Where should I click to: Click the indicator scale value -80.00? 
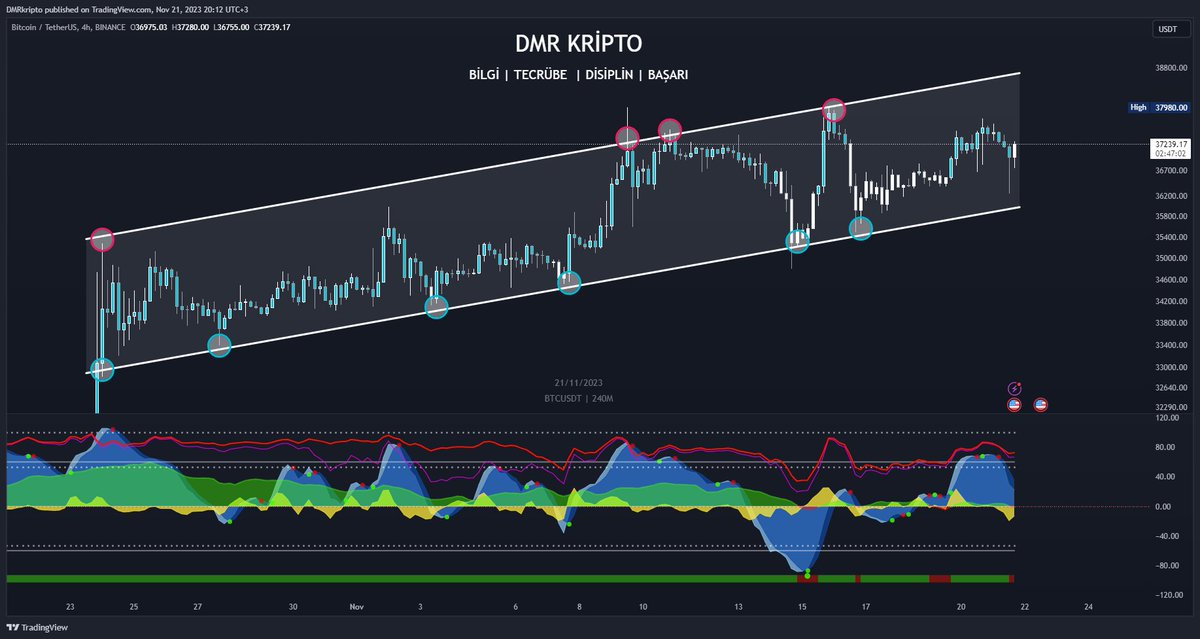1166,565
